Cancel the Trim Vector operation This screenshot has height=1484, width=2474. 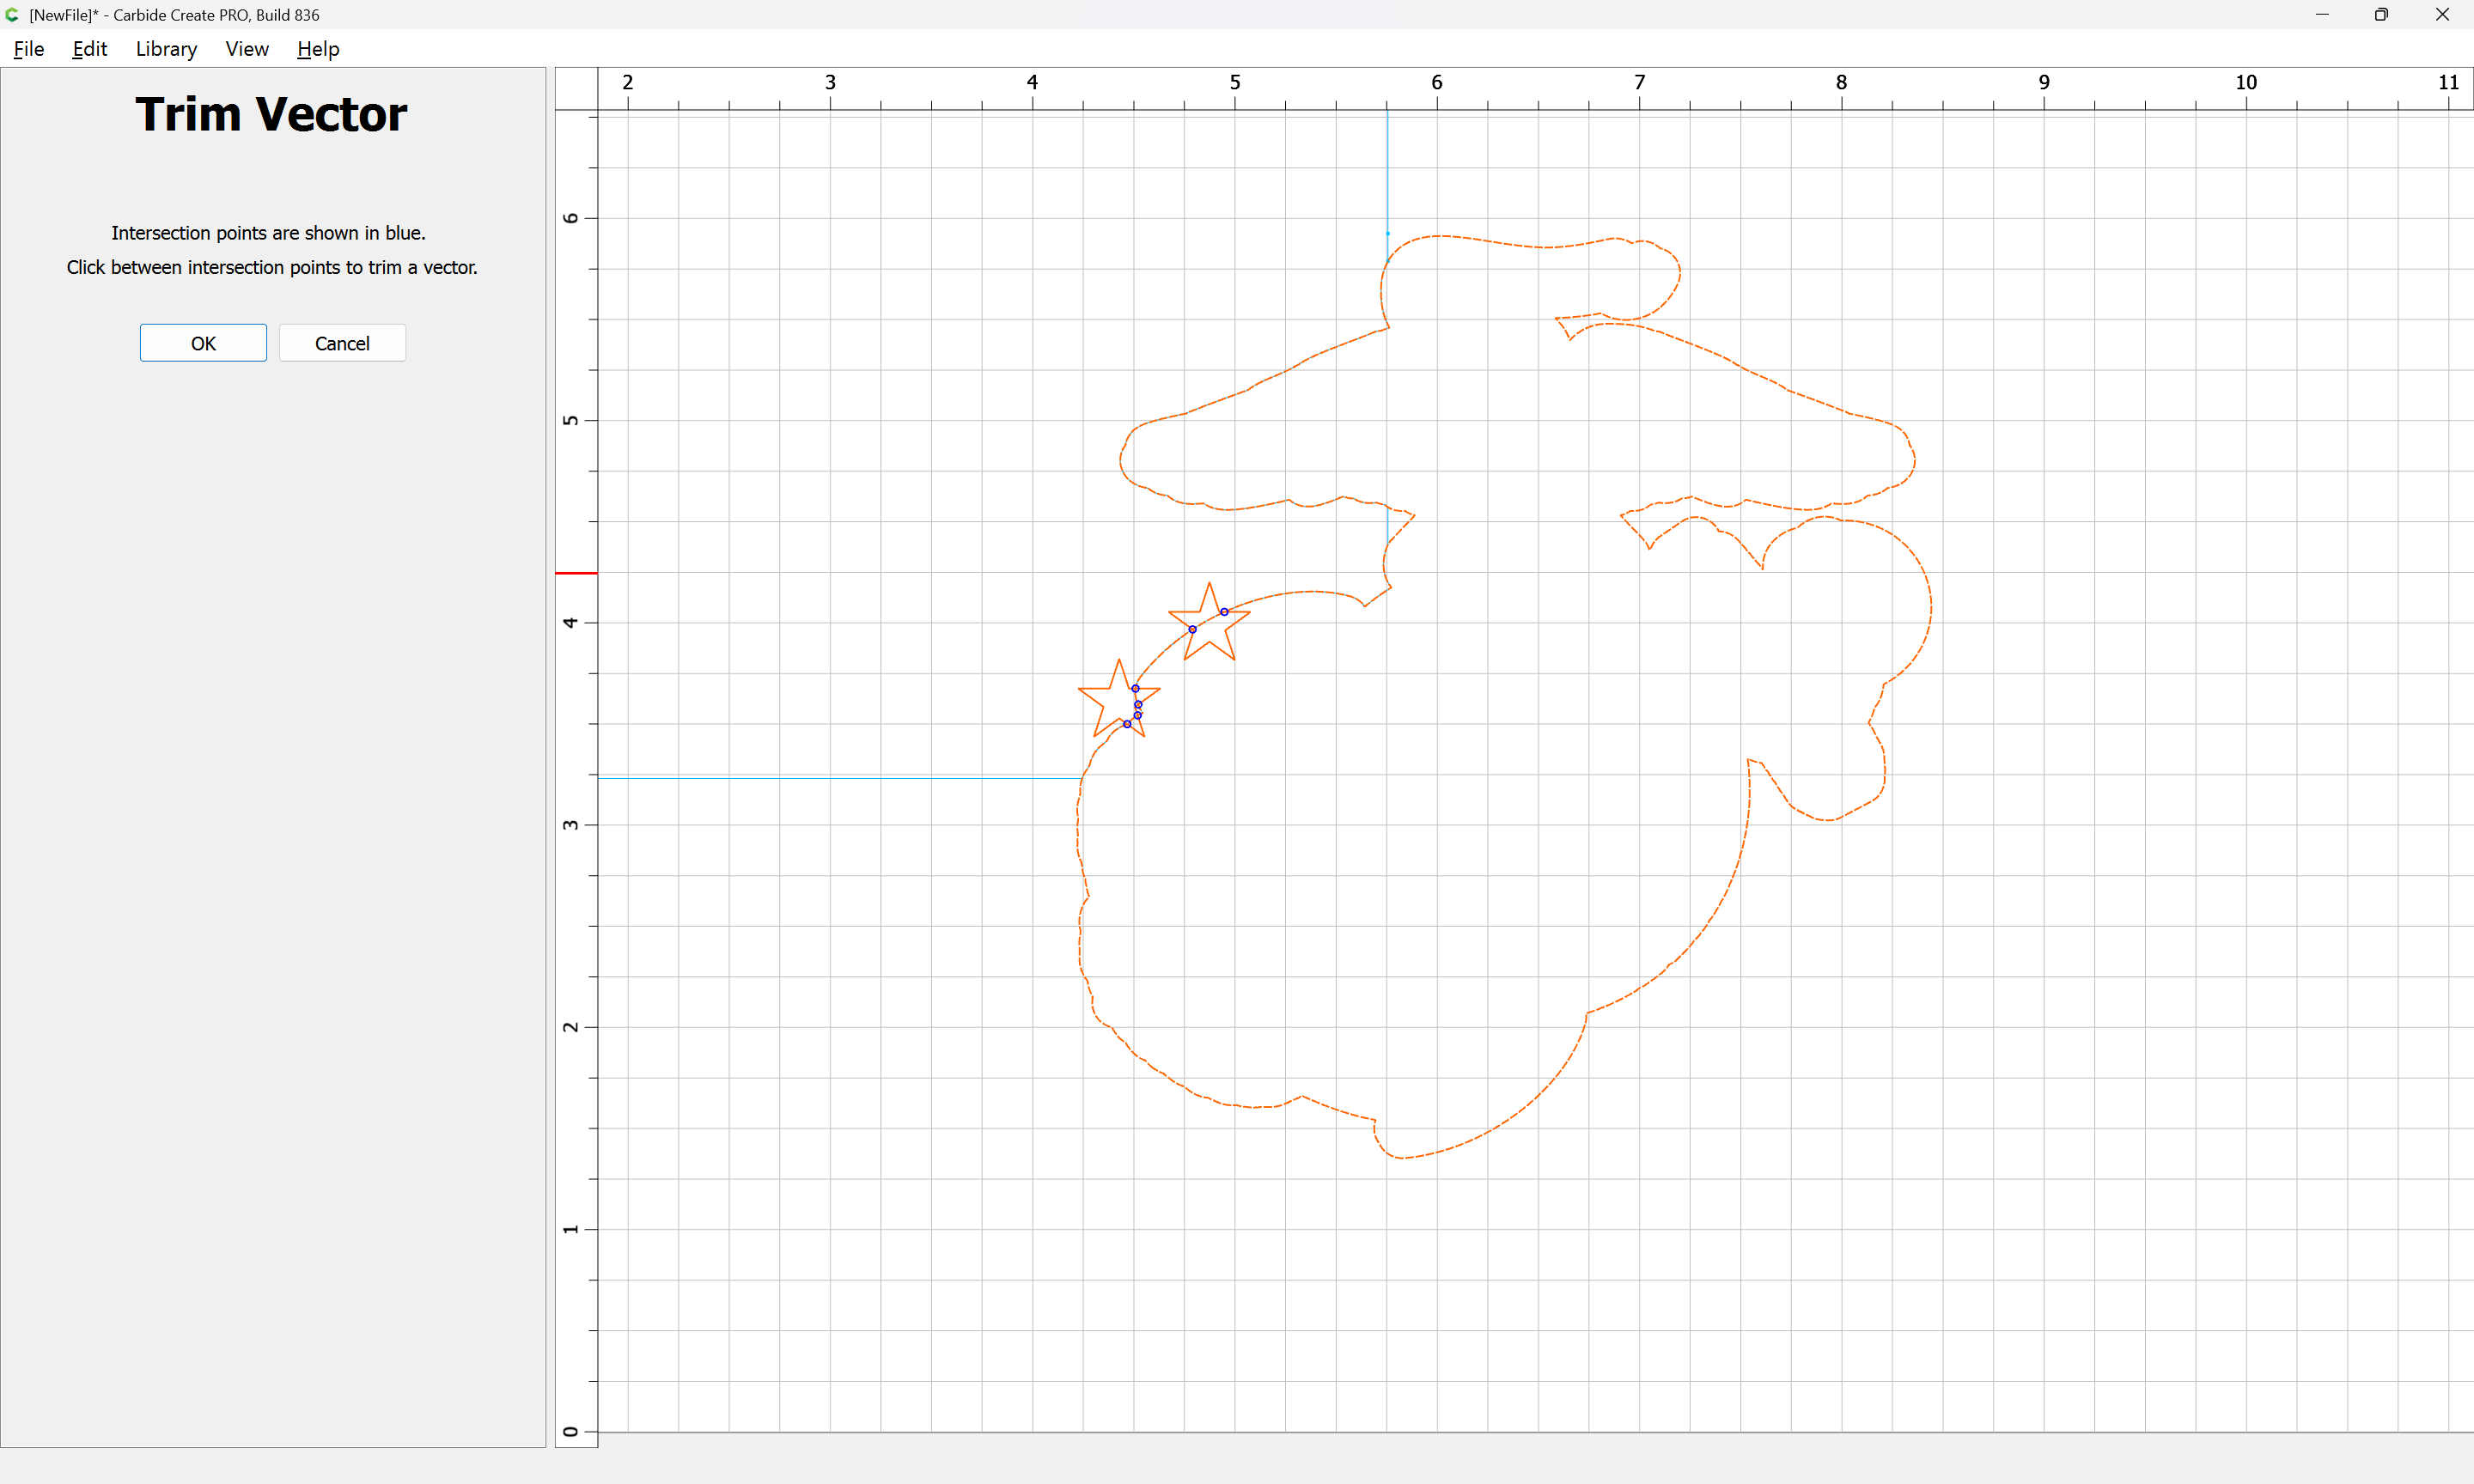342,343
